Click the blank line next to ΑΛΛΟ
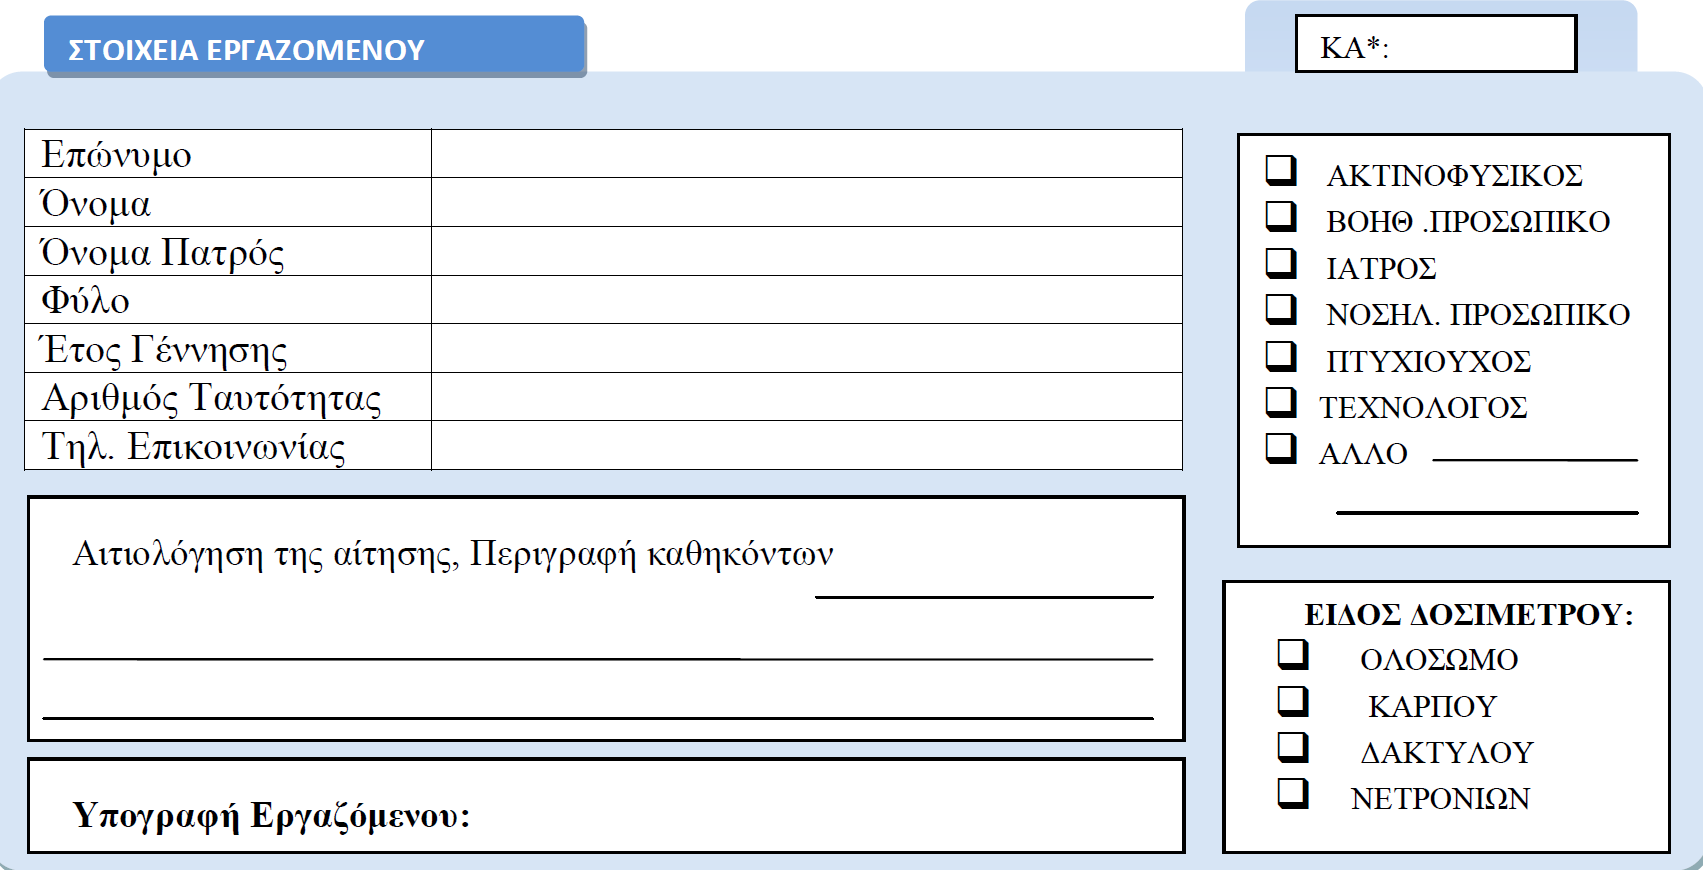This screenshot has width=1703, height=870. tap(1535, 460)
